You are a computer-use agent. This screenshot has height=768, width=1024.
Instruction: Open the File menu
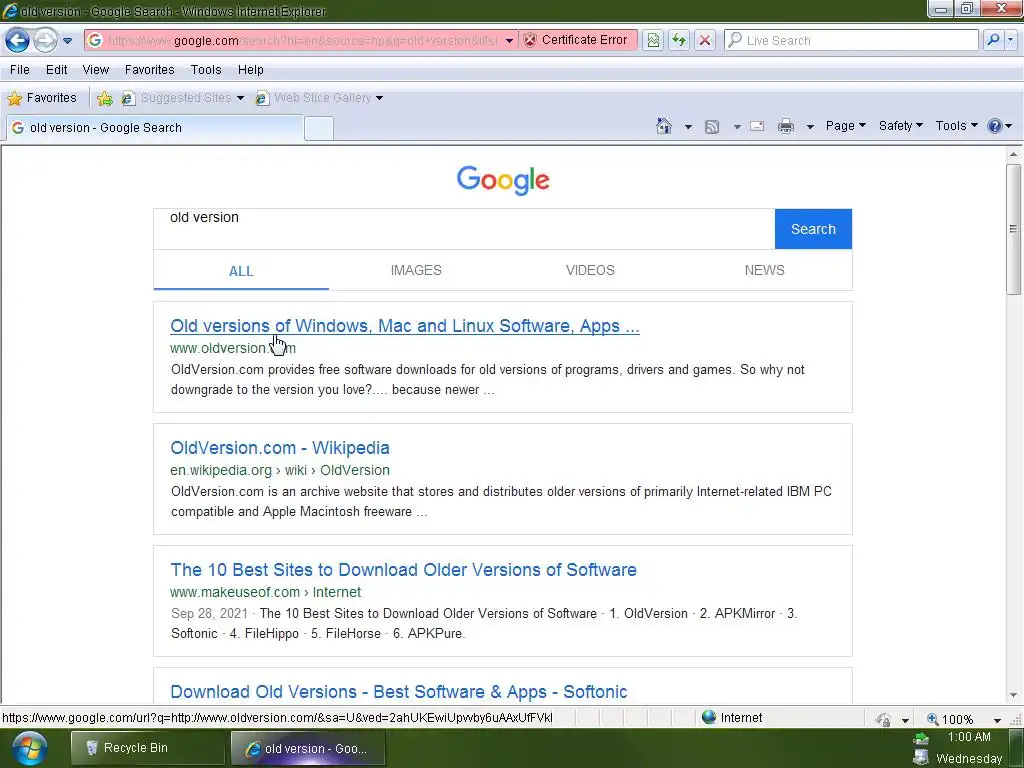click(20, 70)
